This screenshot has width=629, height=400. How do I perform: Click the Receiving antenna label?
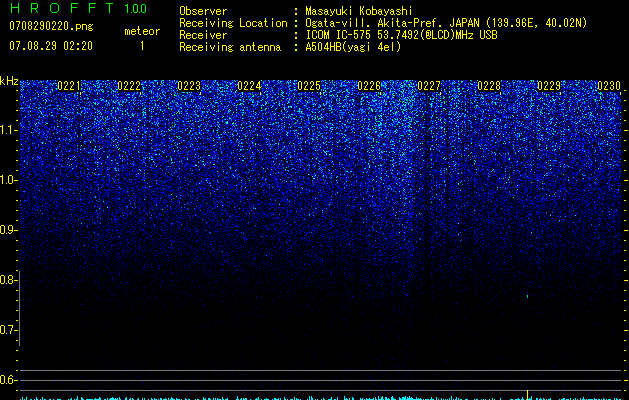tap(230, 47)
